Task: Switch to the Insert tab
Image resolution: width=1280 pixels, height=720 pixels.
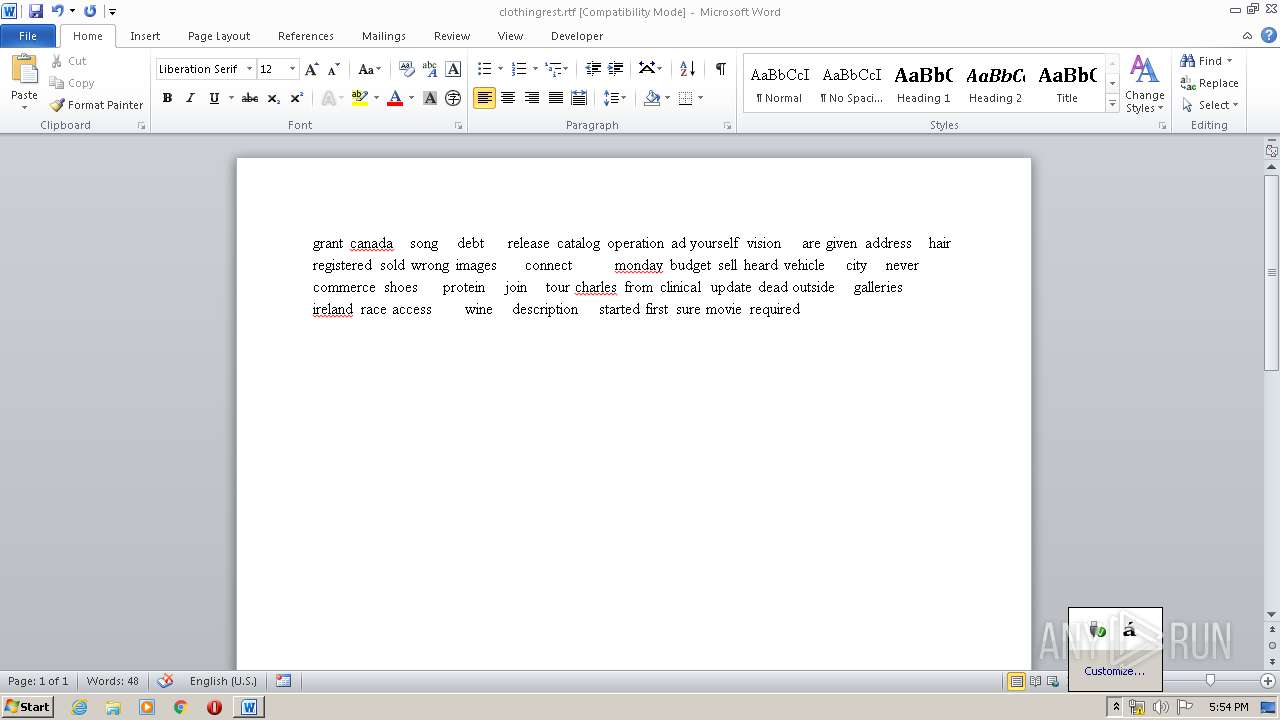Action: [145, 36]
